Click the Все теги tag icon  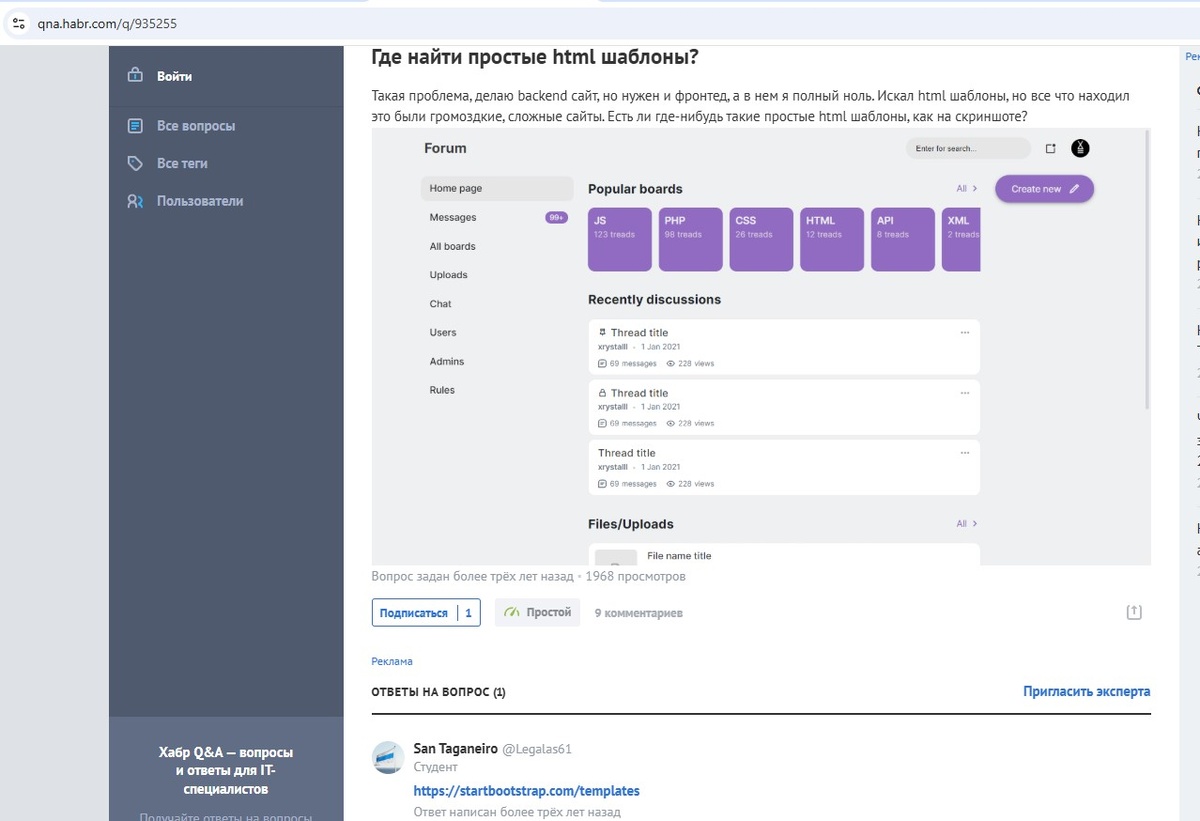pos(135,163)
